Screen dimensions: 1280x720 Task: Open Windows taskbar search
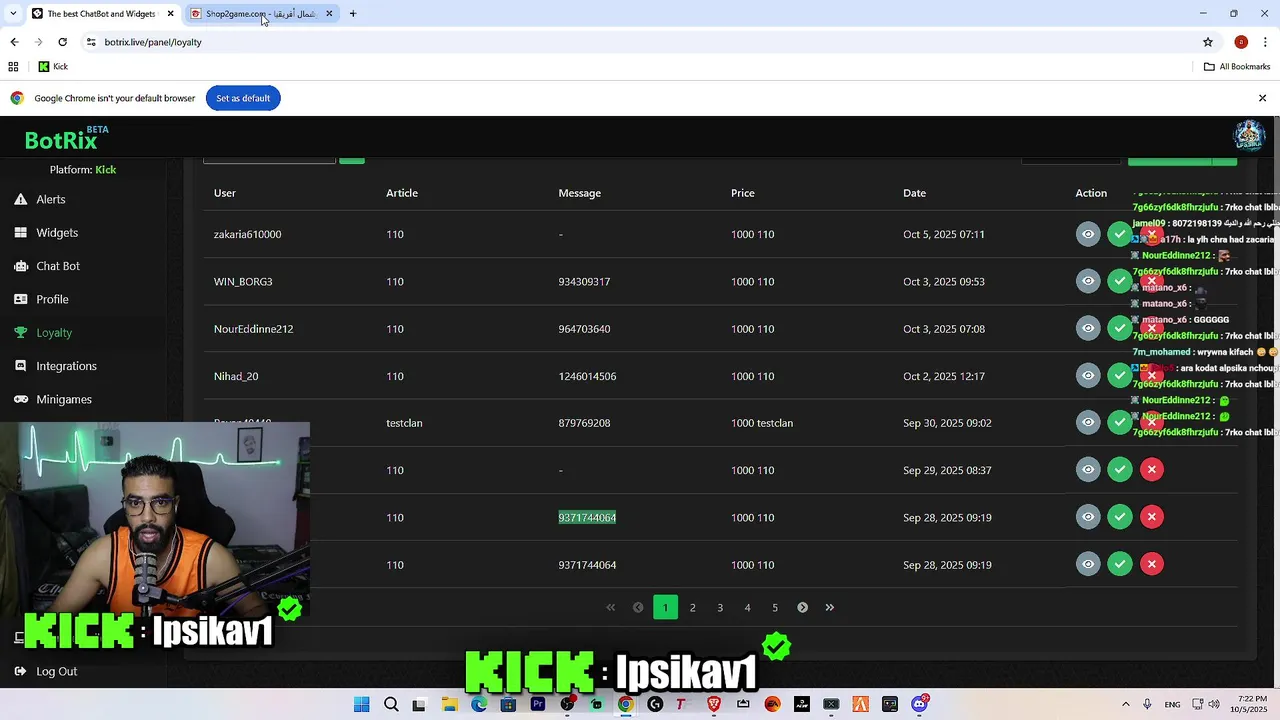click(x=391, y=704)
